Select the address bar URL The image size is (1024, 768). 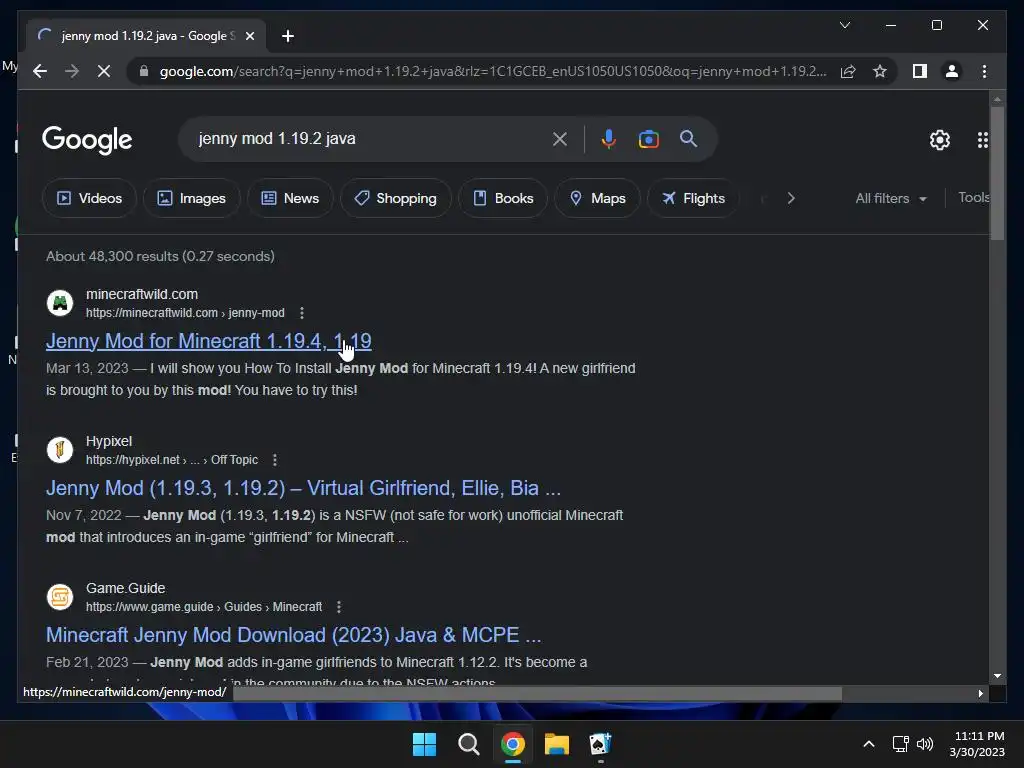click(x=493, y=71)
